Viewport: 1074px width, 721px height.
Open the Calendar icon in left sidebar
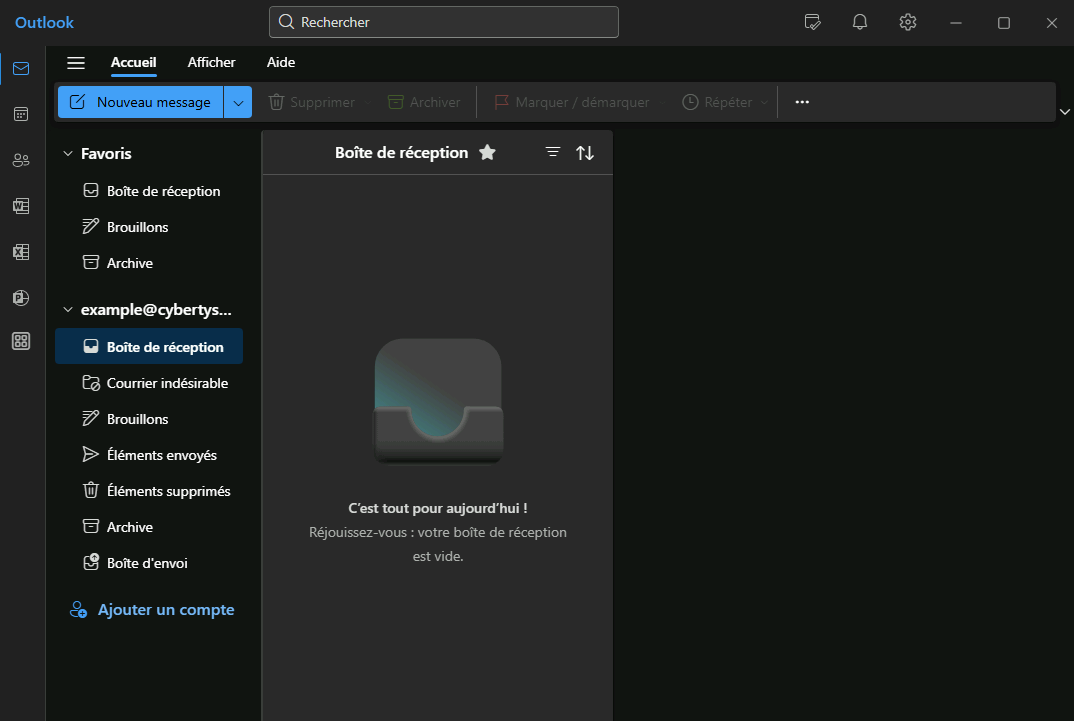(x=21, y=114)
